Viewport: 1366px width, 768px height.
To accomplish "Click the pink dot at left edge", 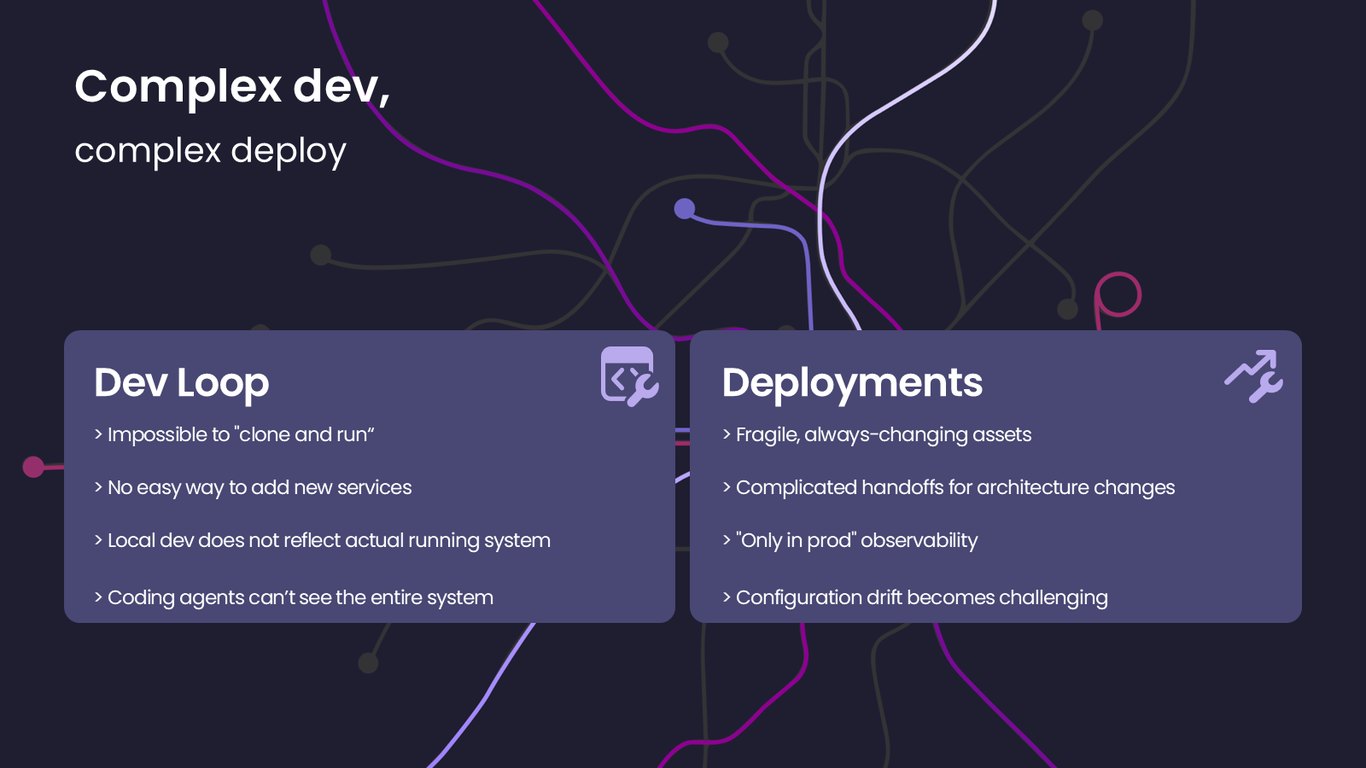I will pyautogui.click(x=34, y=466).
